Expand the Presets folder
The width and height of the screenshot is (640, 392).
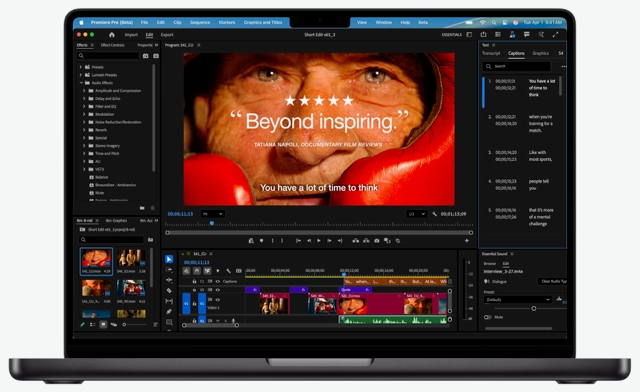[x=80, y=67]
